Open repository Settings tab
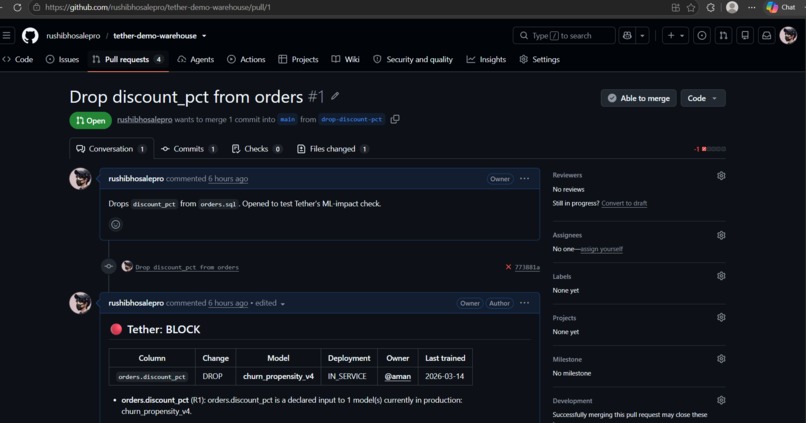The image size is (806, 423). pos(539,59)
